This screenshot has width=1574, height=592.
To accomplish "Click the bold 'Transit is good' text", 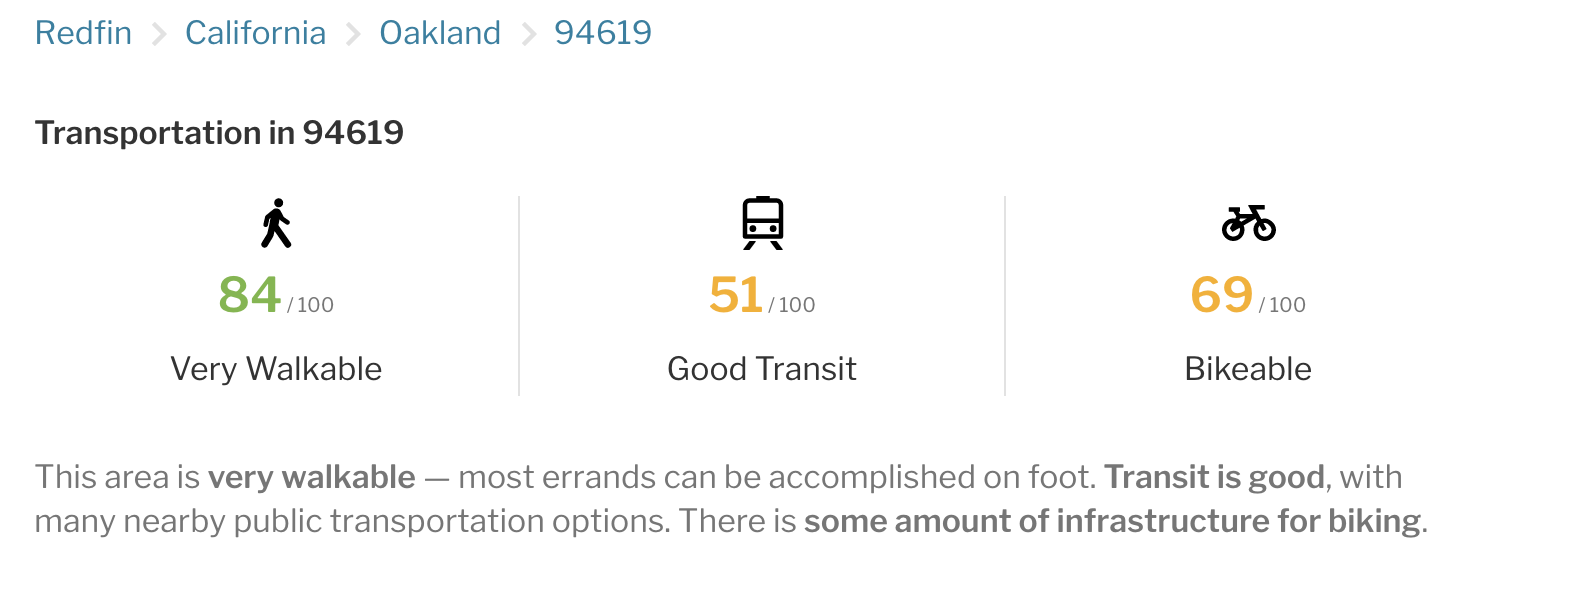I will point(1215,477).
